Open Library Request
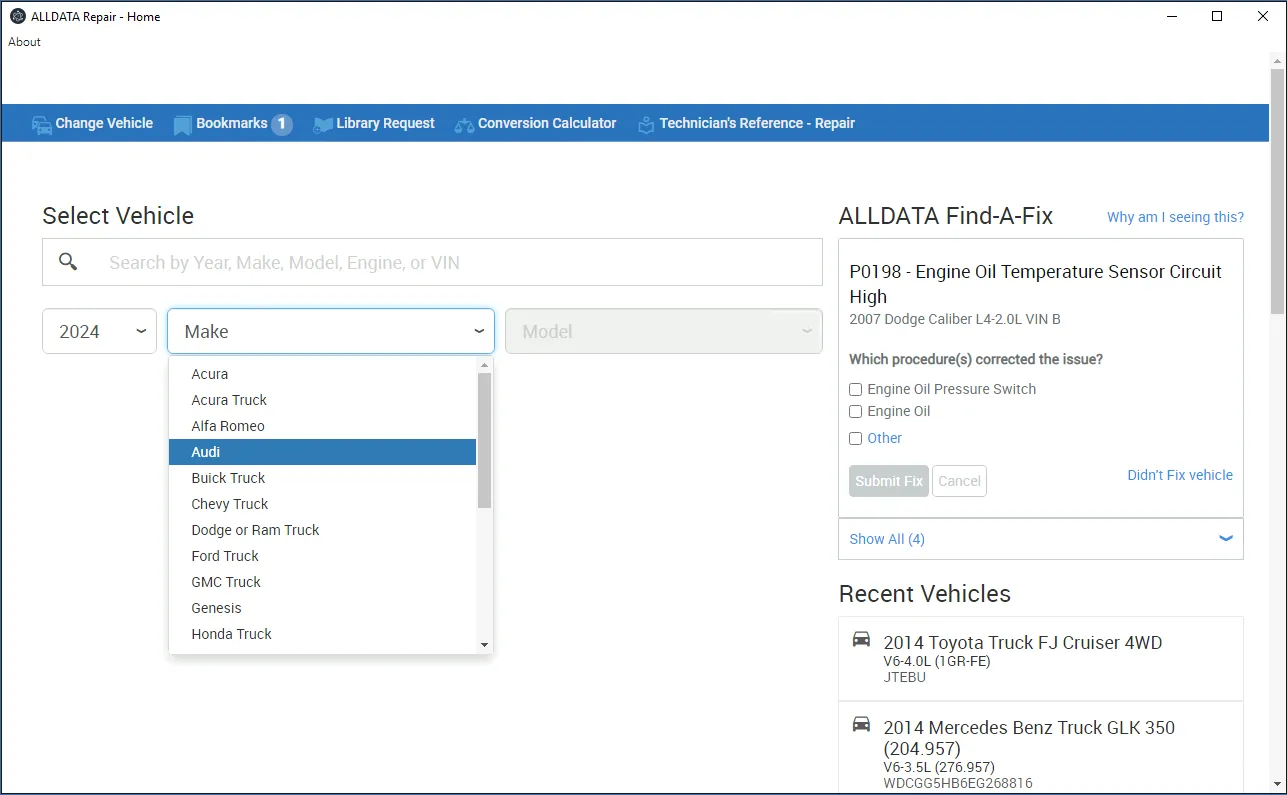The height and width of the screenshot is (795, 1287). [x=374, y=124]
